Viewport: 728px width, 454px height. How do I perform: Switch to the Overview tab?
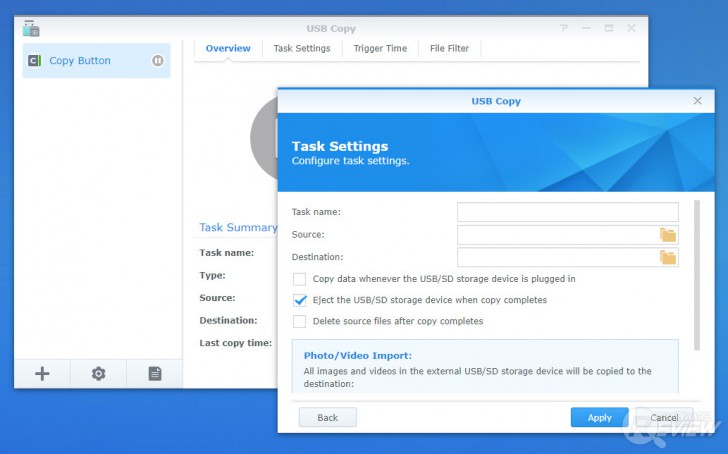coord(228,48)
